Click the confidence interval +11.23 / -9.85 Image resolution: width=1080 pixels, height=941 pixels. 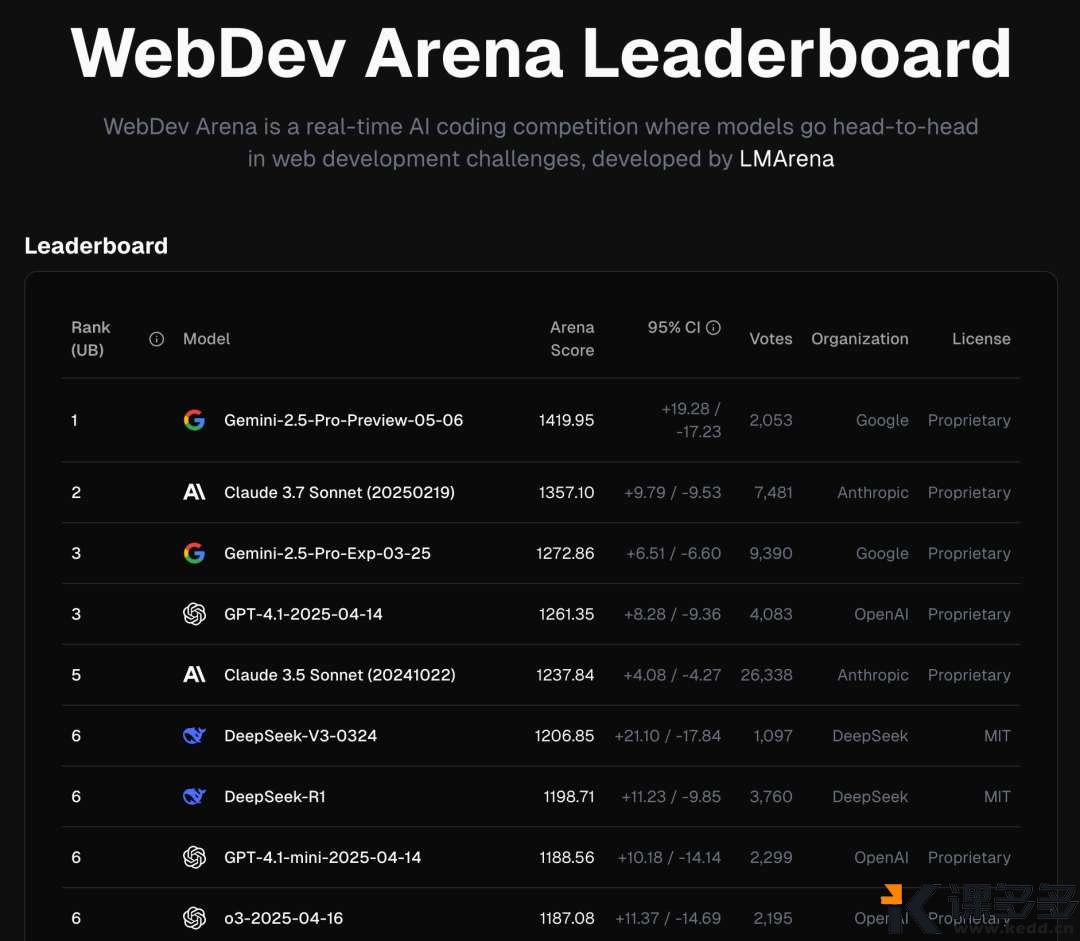point(672,796)
